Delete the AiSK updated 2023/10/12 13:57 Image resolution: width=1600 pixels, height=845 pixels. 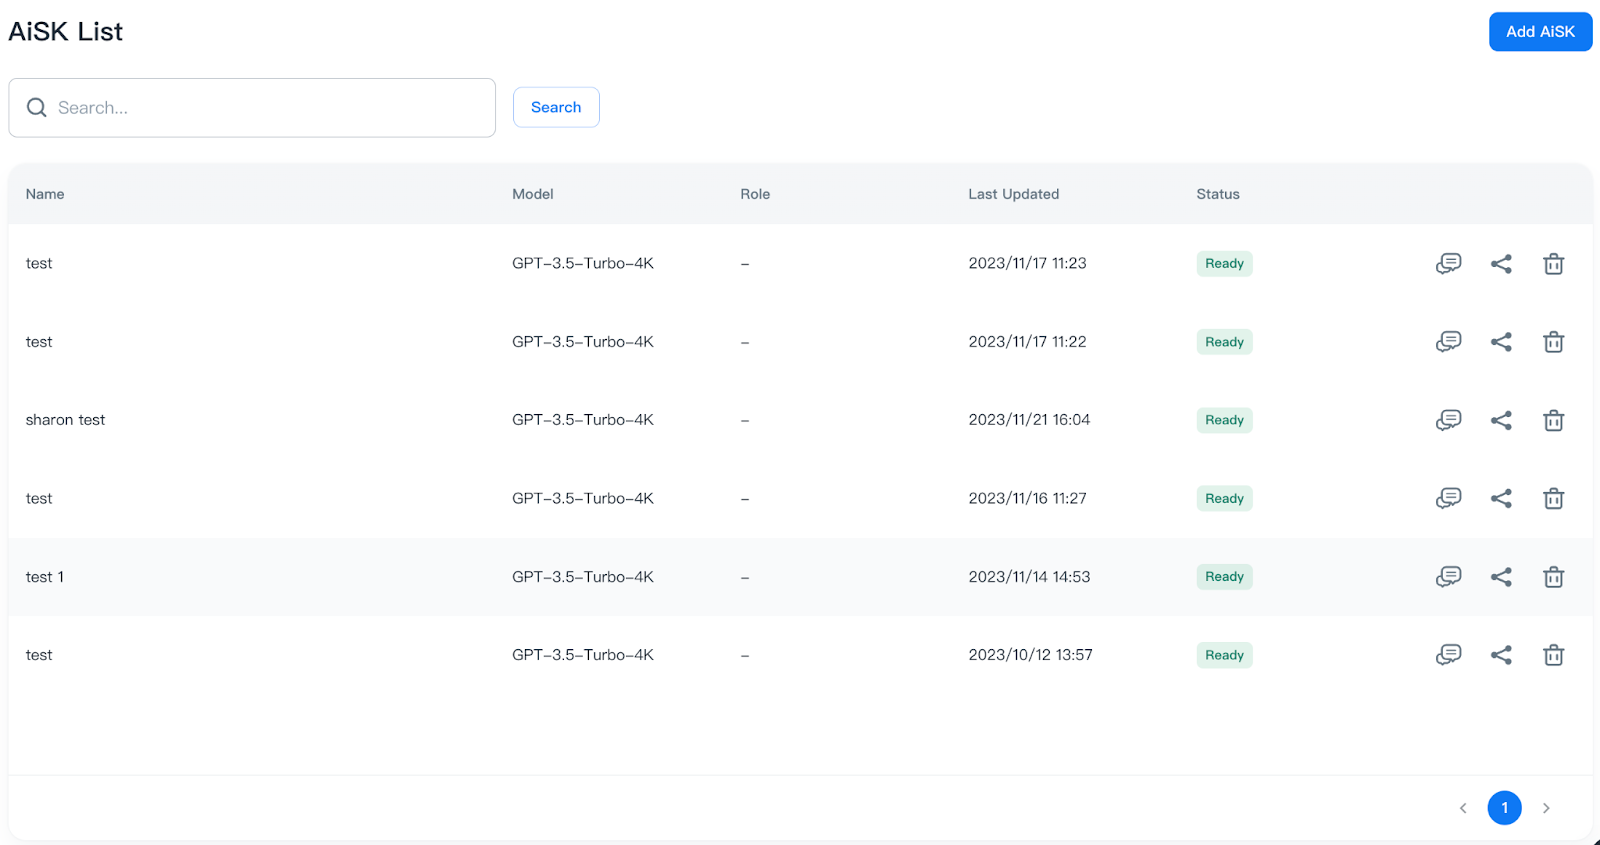click(x=1553, y=655)
